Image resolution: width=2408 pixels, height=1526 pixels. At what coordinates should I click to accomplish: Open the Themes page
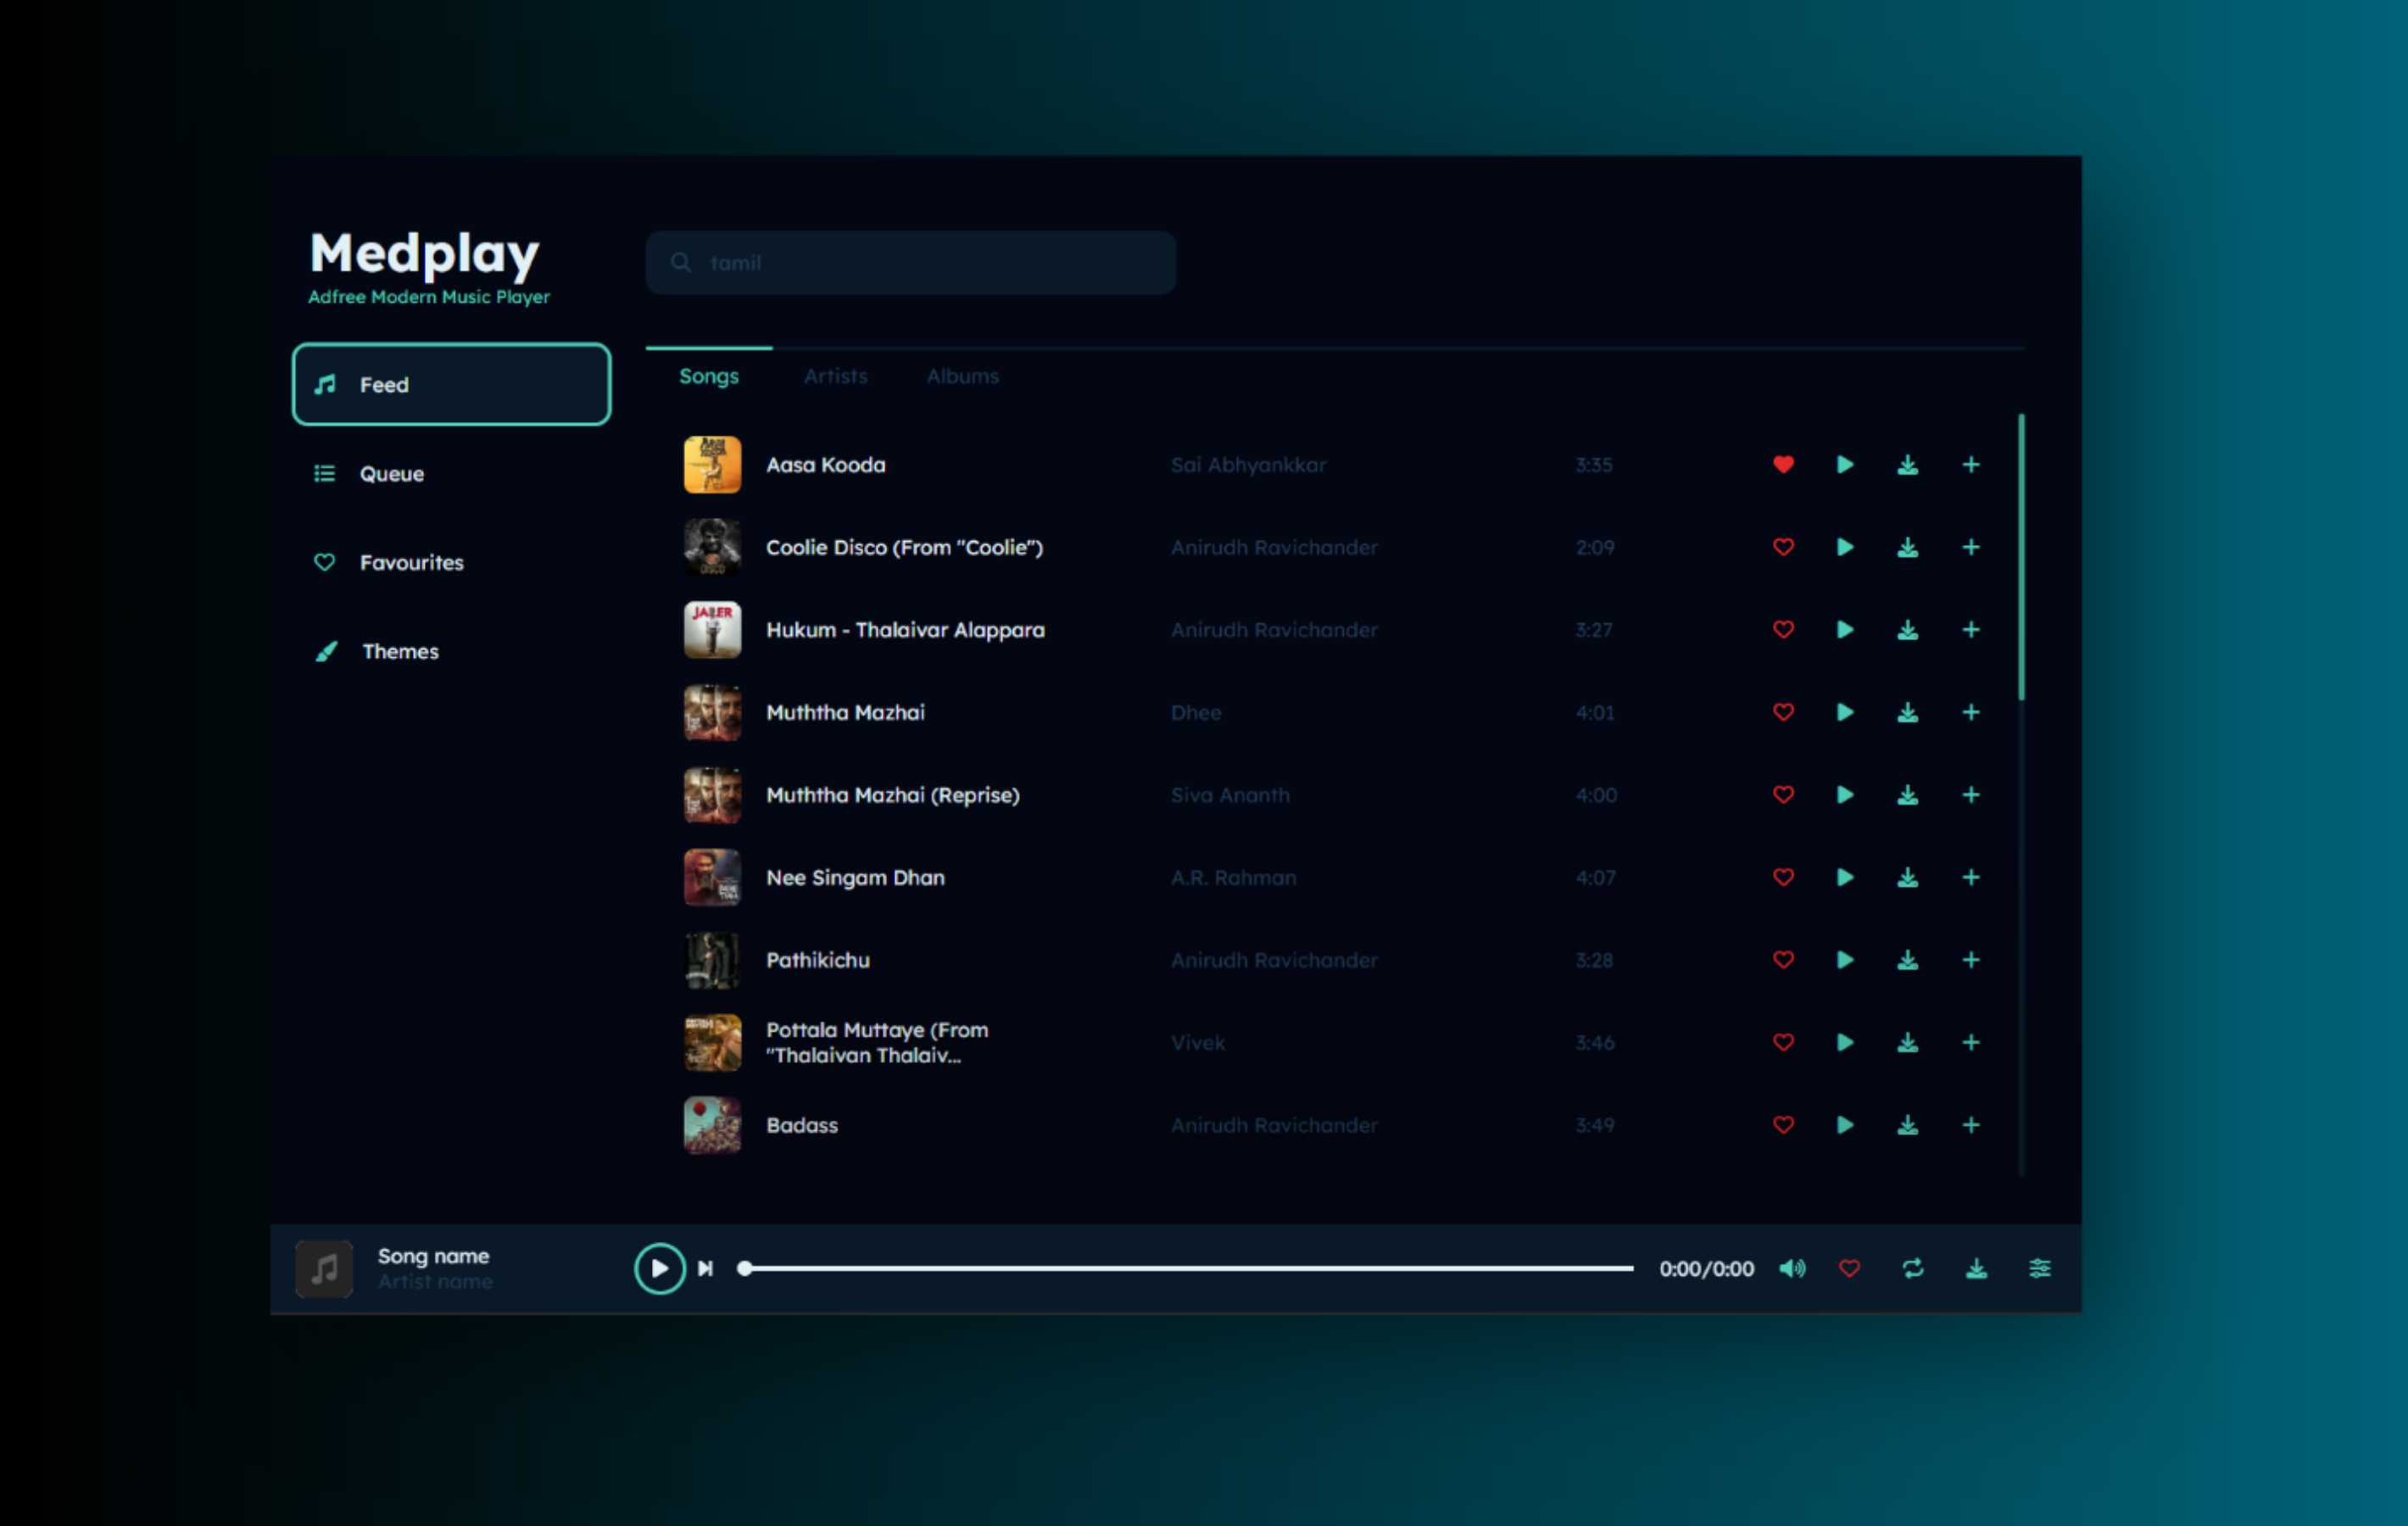pos(399,651)
